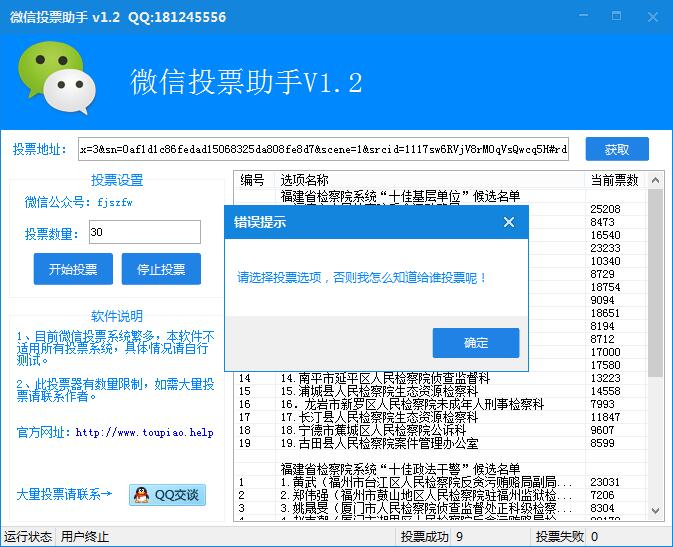Click the WeChat logo icon in header
Viewport: 673px width, 547px height.
point(57,78)
